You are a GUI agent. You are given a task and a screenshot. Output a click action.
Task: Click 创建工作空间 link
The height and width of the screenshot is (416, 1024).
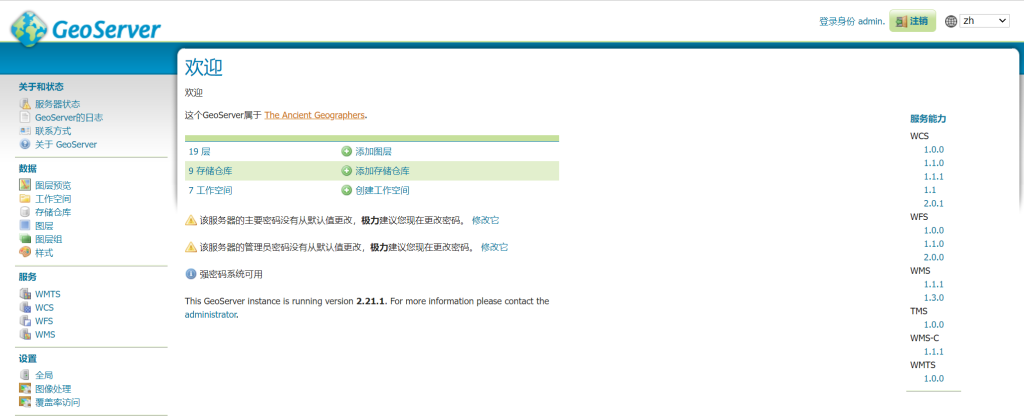point(382,190)
